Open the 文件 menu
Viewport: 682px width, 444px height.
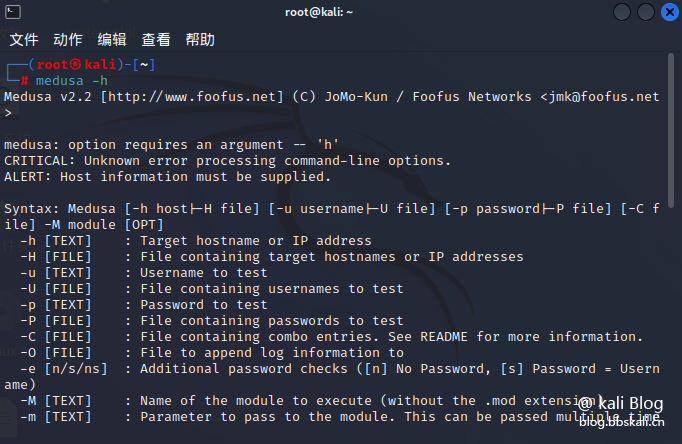(x=24, y=40)
